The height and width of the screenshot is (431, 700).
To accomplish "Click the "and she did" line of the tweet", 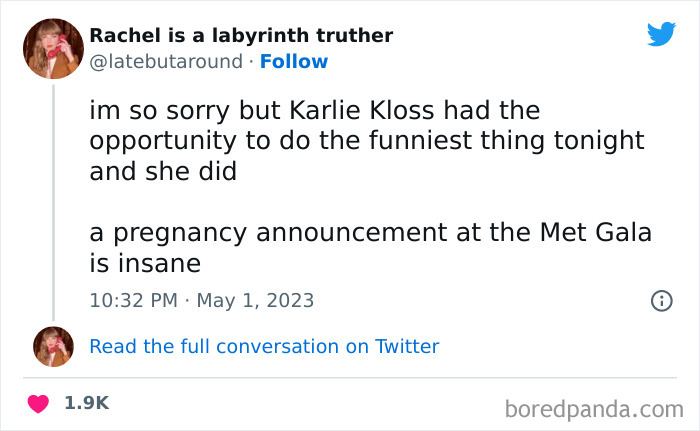I will tap(163, 171).
